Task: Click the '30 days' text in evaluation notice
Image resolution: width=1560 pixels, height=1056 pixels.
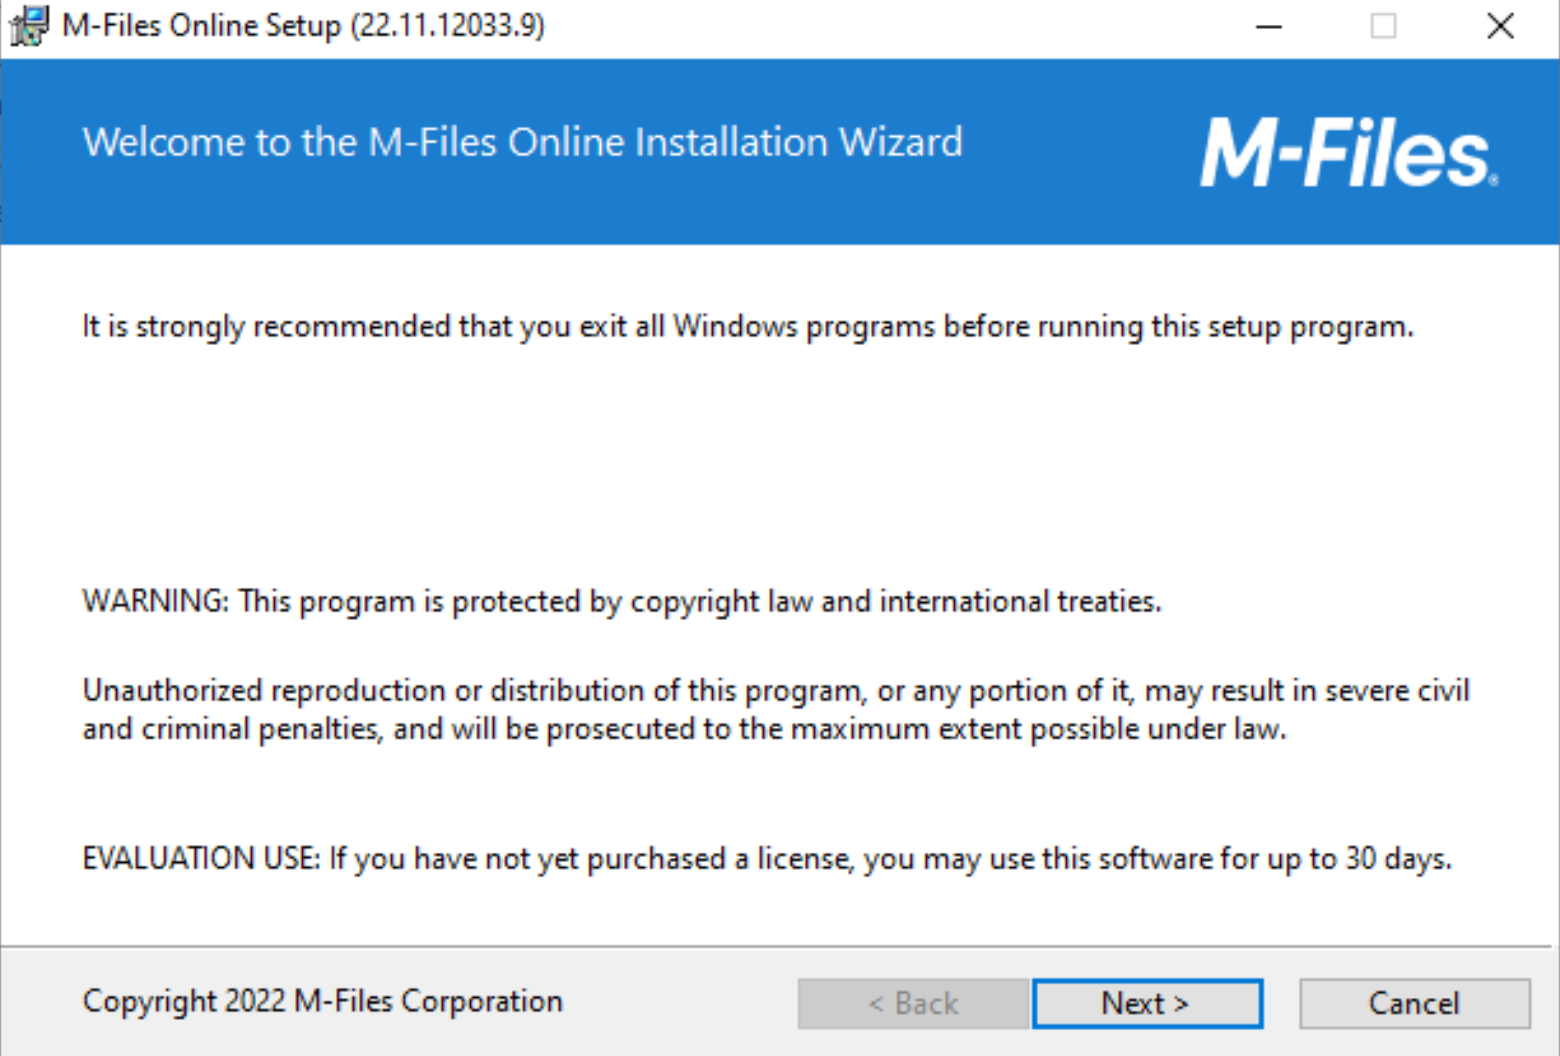Action: [x=1398, y=859]
